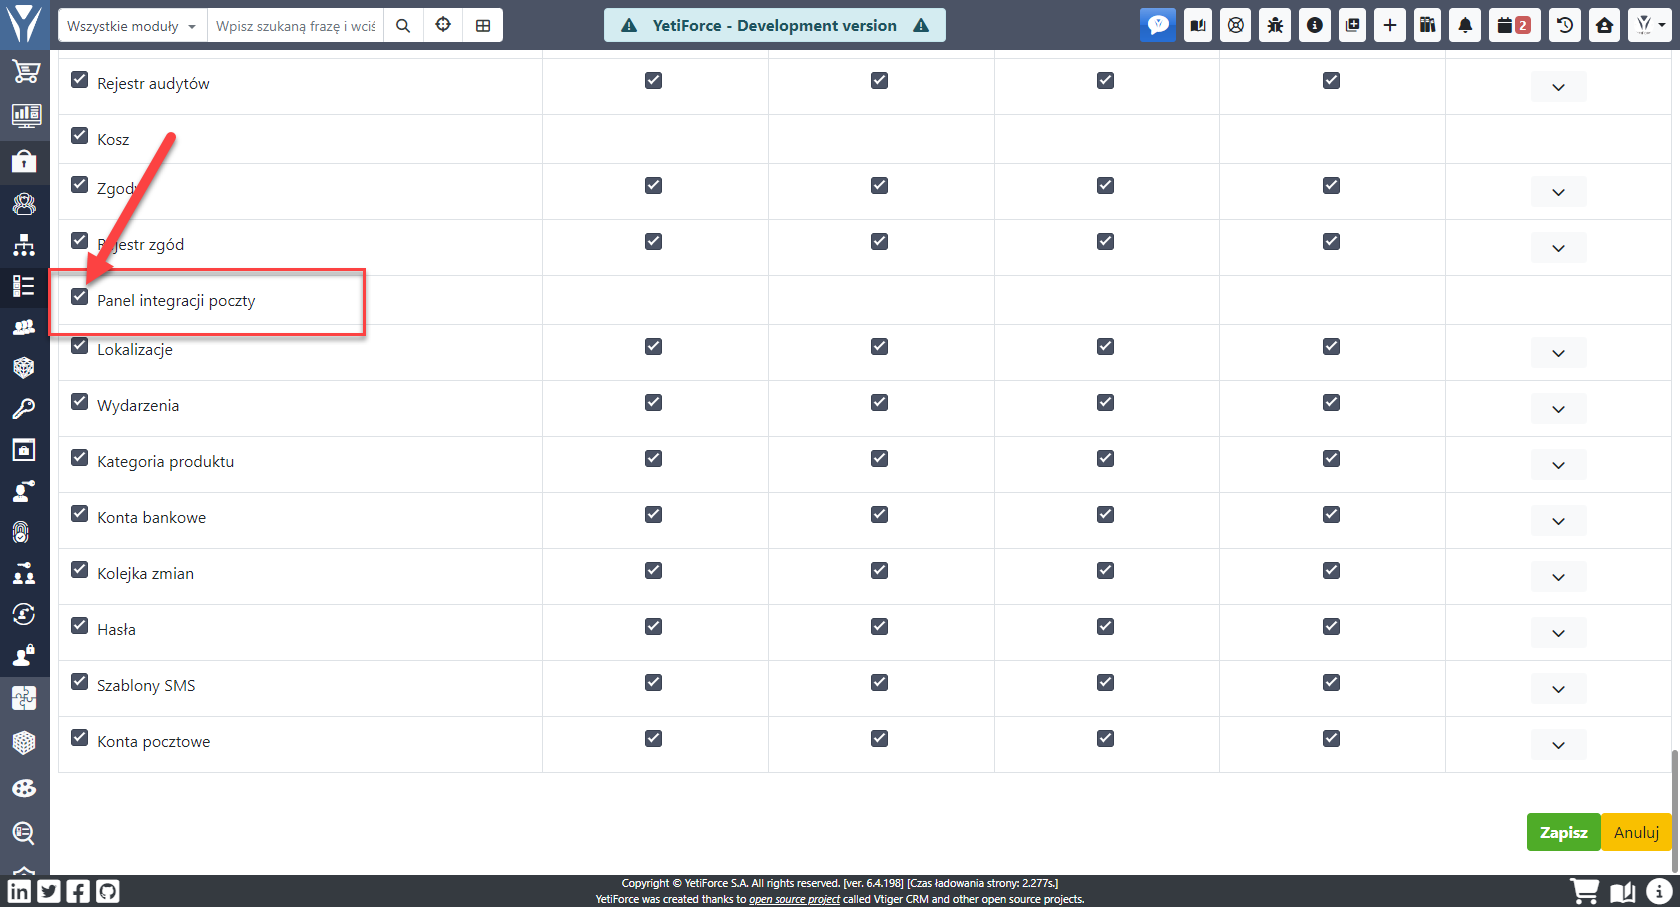Image resolution: width=1680 pixels, height=907 pixels.
Task: Click the footer info circle icon
Action: pos(1659,890)
